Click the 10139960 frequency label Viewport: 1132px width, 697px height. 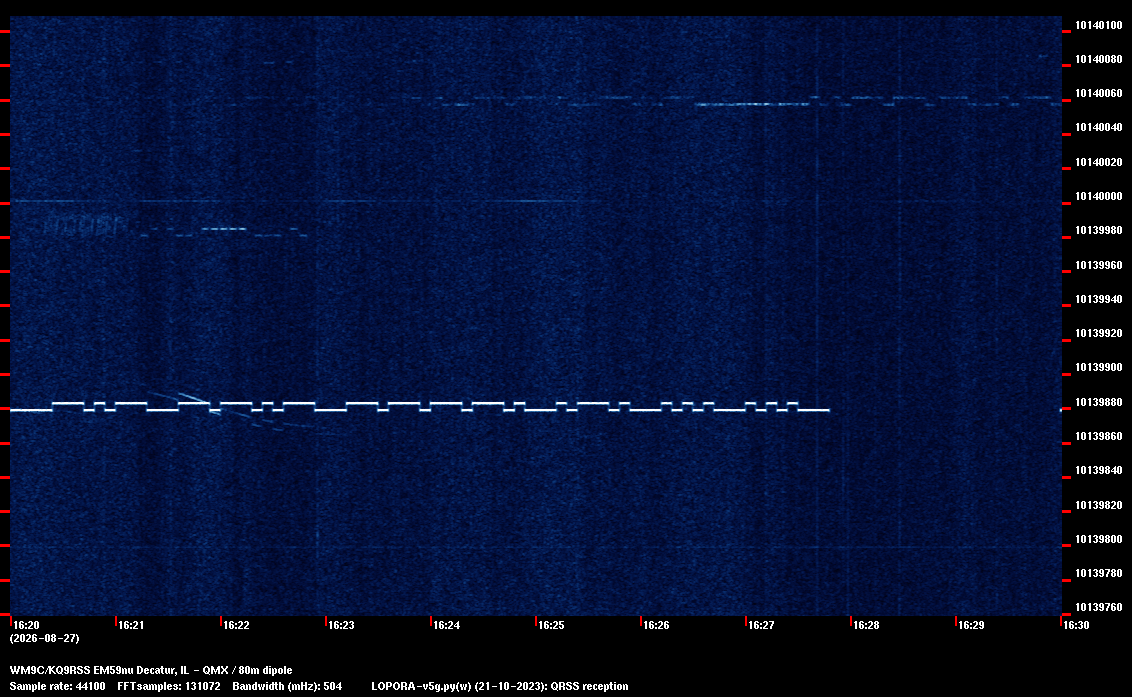pyautogui.click(x=1098, y=265)
